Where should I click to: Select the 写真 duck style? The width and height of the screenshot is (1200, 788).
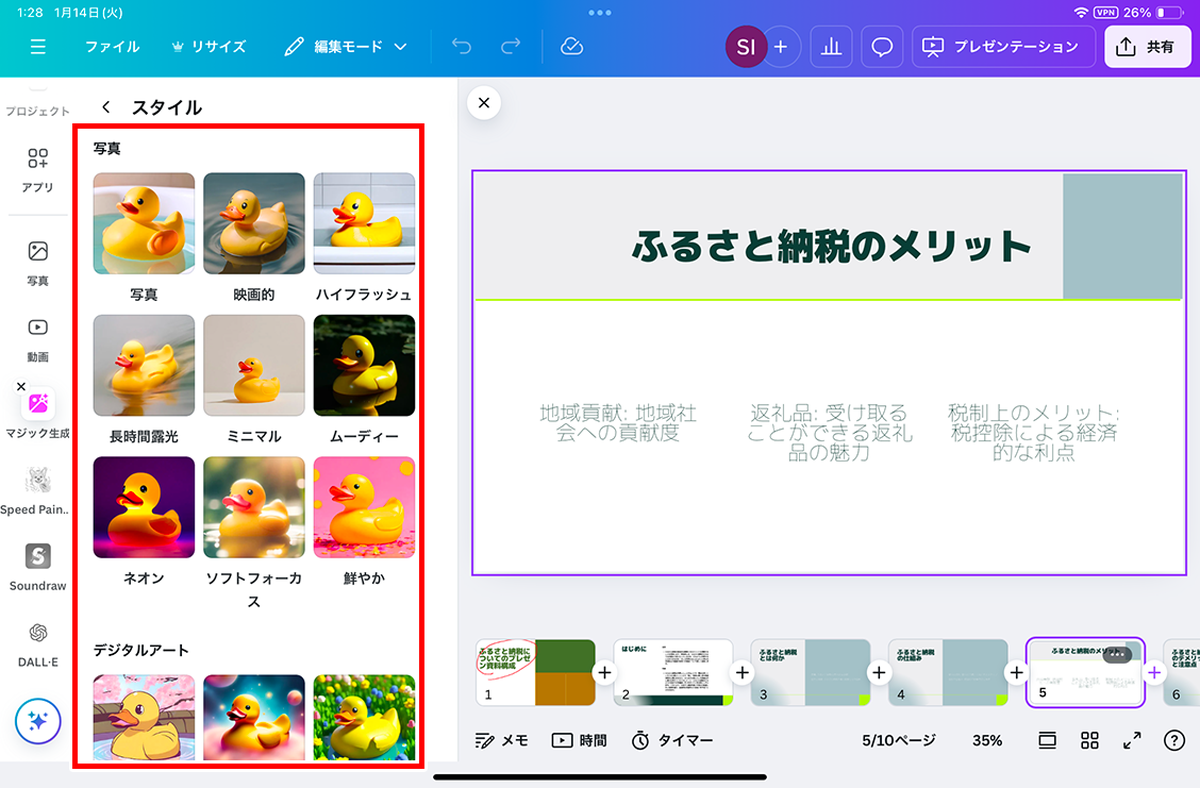[x=144, y=223]
